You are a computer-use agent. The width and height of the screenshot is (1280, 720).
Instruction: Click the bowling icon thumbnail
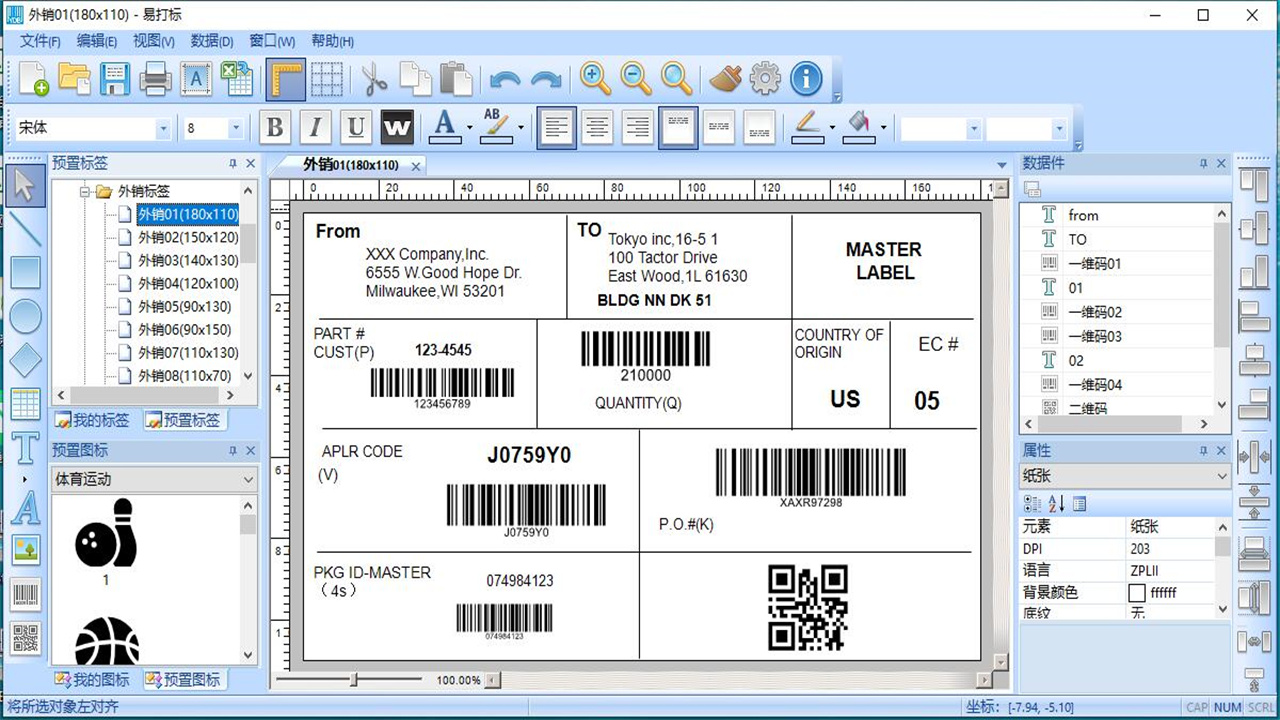point(106,533)
